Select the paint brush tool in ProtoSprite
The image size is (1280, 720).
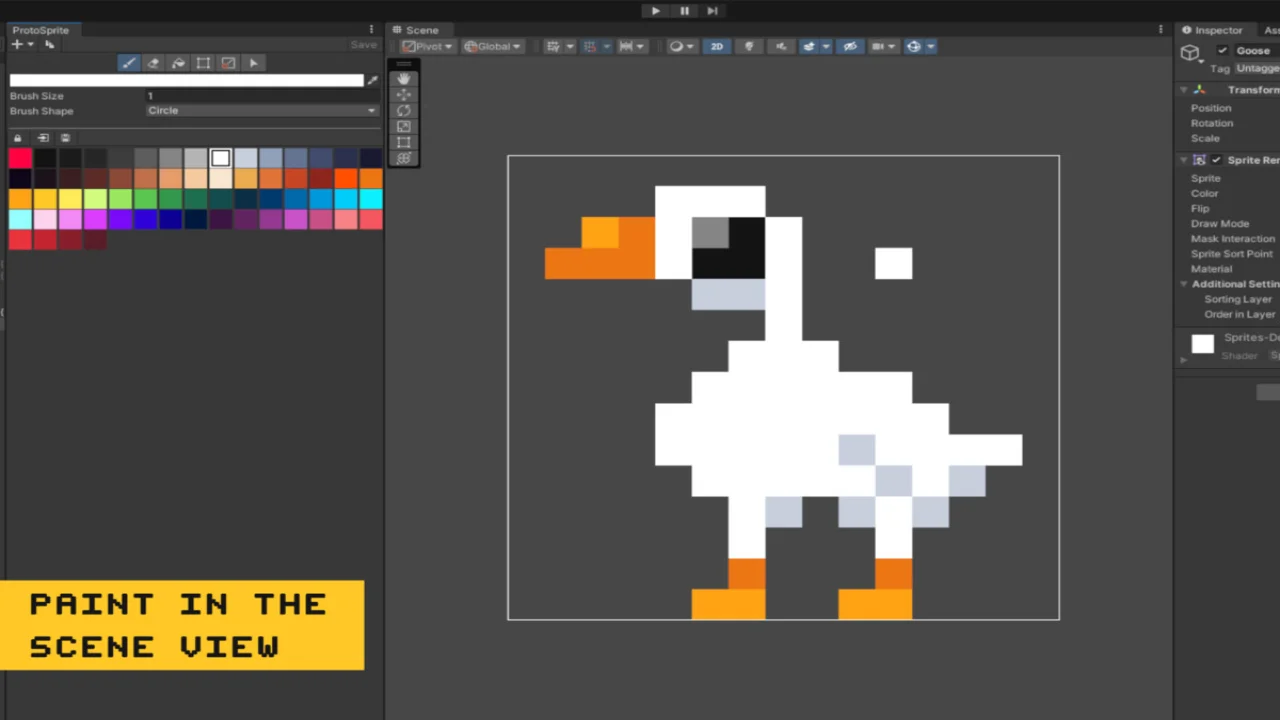(129, 63)
